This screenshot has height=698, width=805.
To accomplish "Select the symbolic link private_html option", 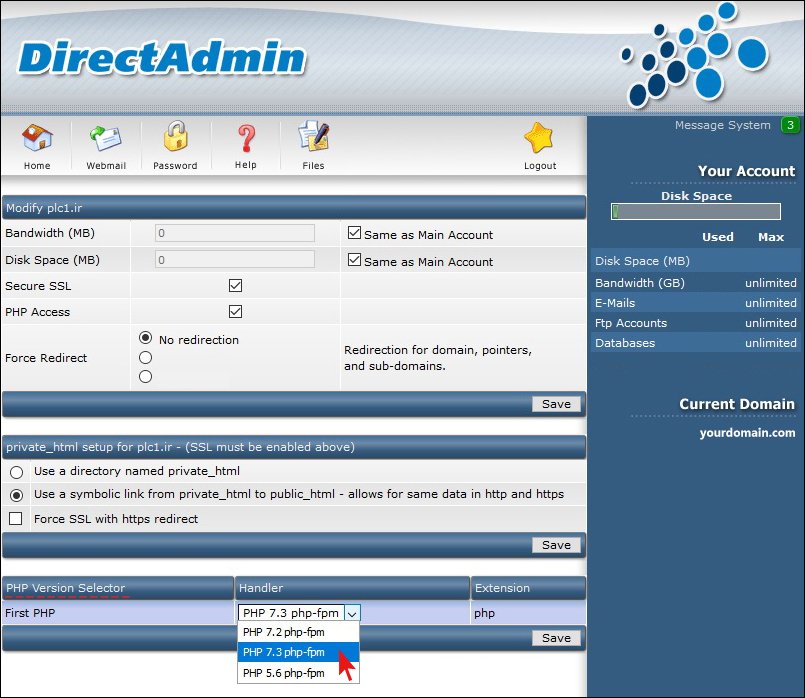I will [16, 495].
